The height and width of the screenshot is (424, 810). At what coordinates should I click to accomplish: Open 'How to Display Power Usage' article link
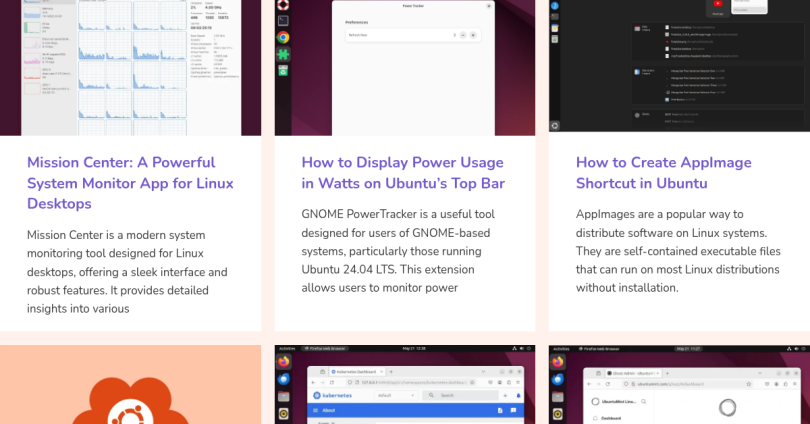(x=402, y=173)
